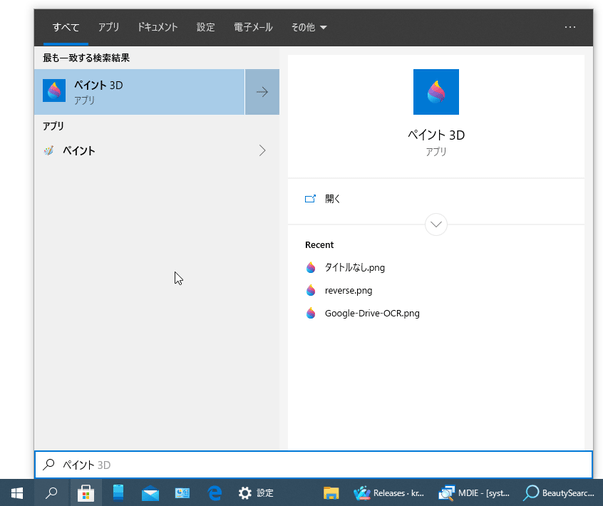
Task: Click the taskbar search magnifier button
Action: 52,493
